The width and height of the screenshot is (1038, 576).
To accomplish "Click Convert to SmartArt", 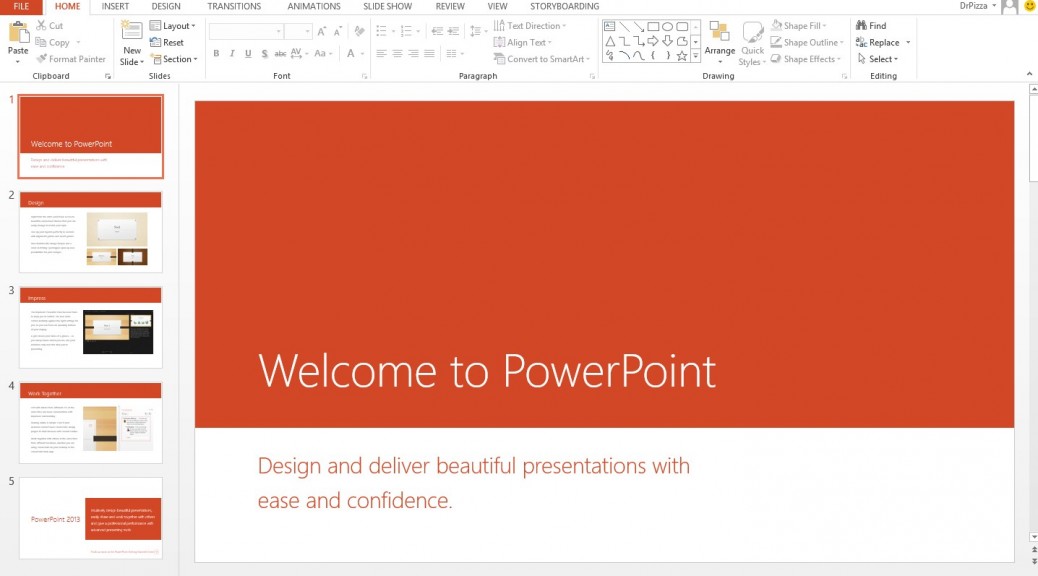I will 542,59.
